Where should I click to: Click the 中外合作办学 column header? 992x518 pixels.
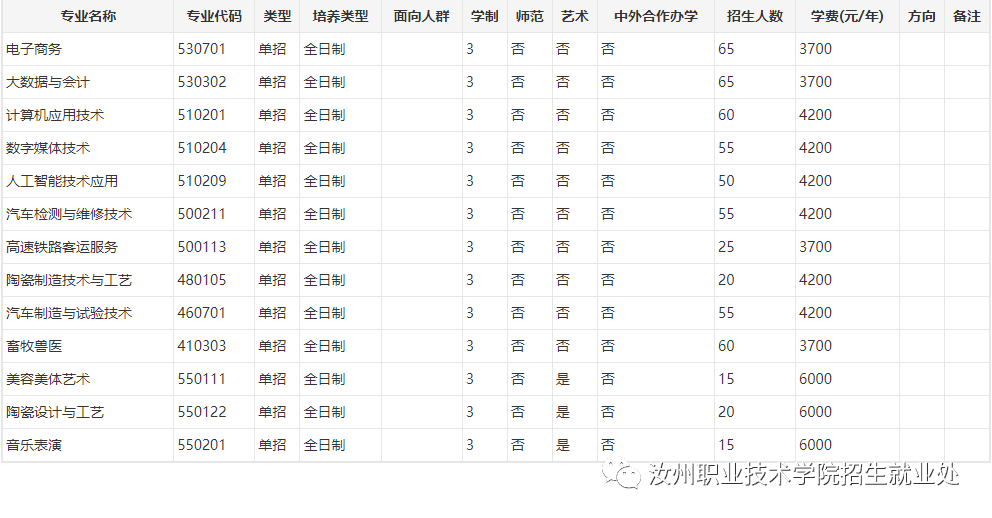coord(656,17)
